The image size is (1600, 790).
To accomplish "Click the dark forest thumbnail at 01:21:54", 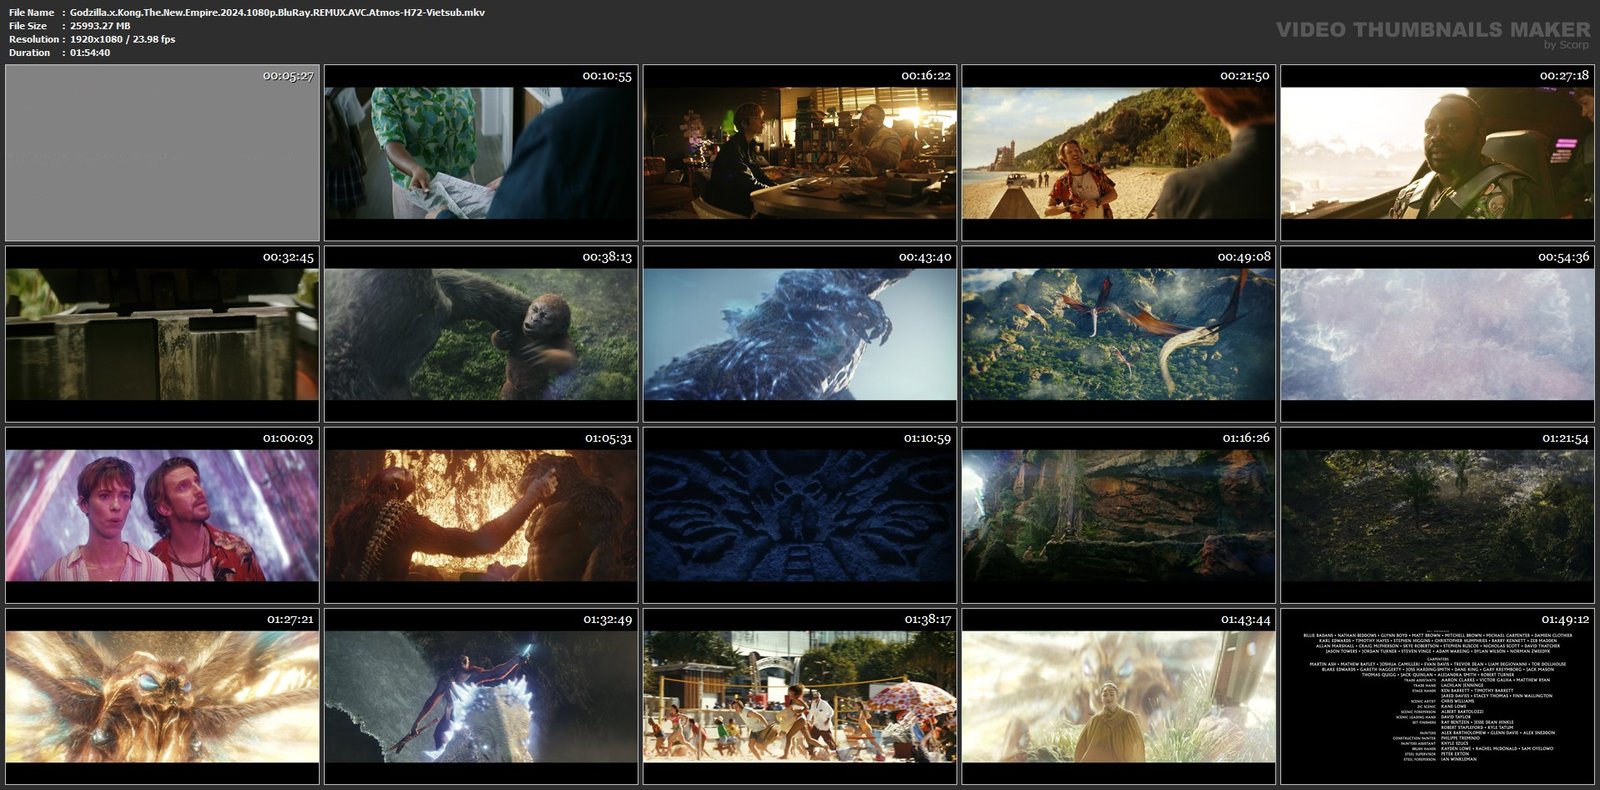I will coord(1438,515).
